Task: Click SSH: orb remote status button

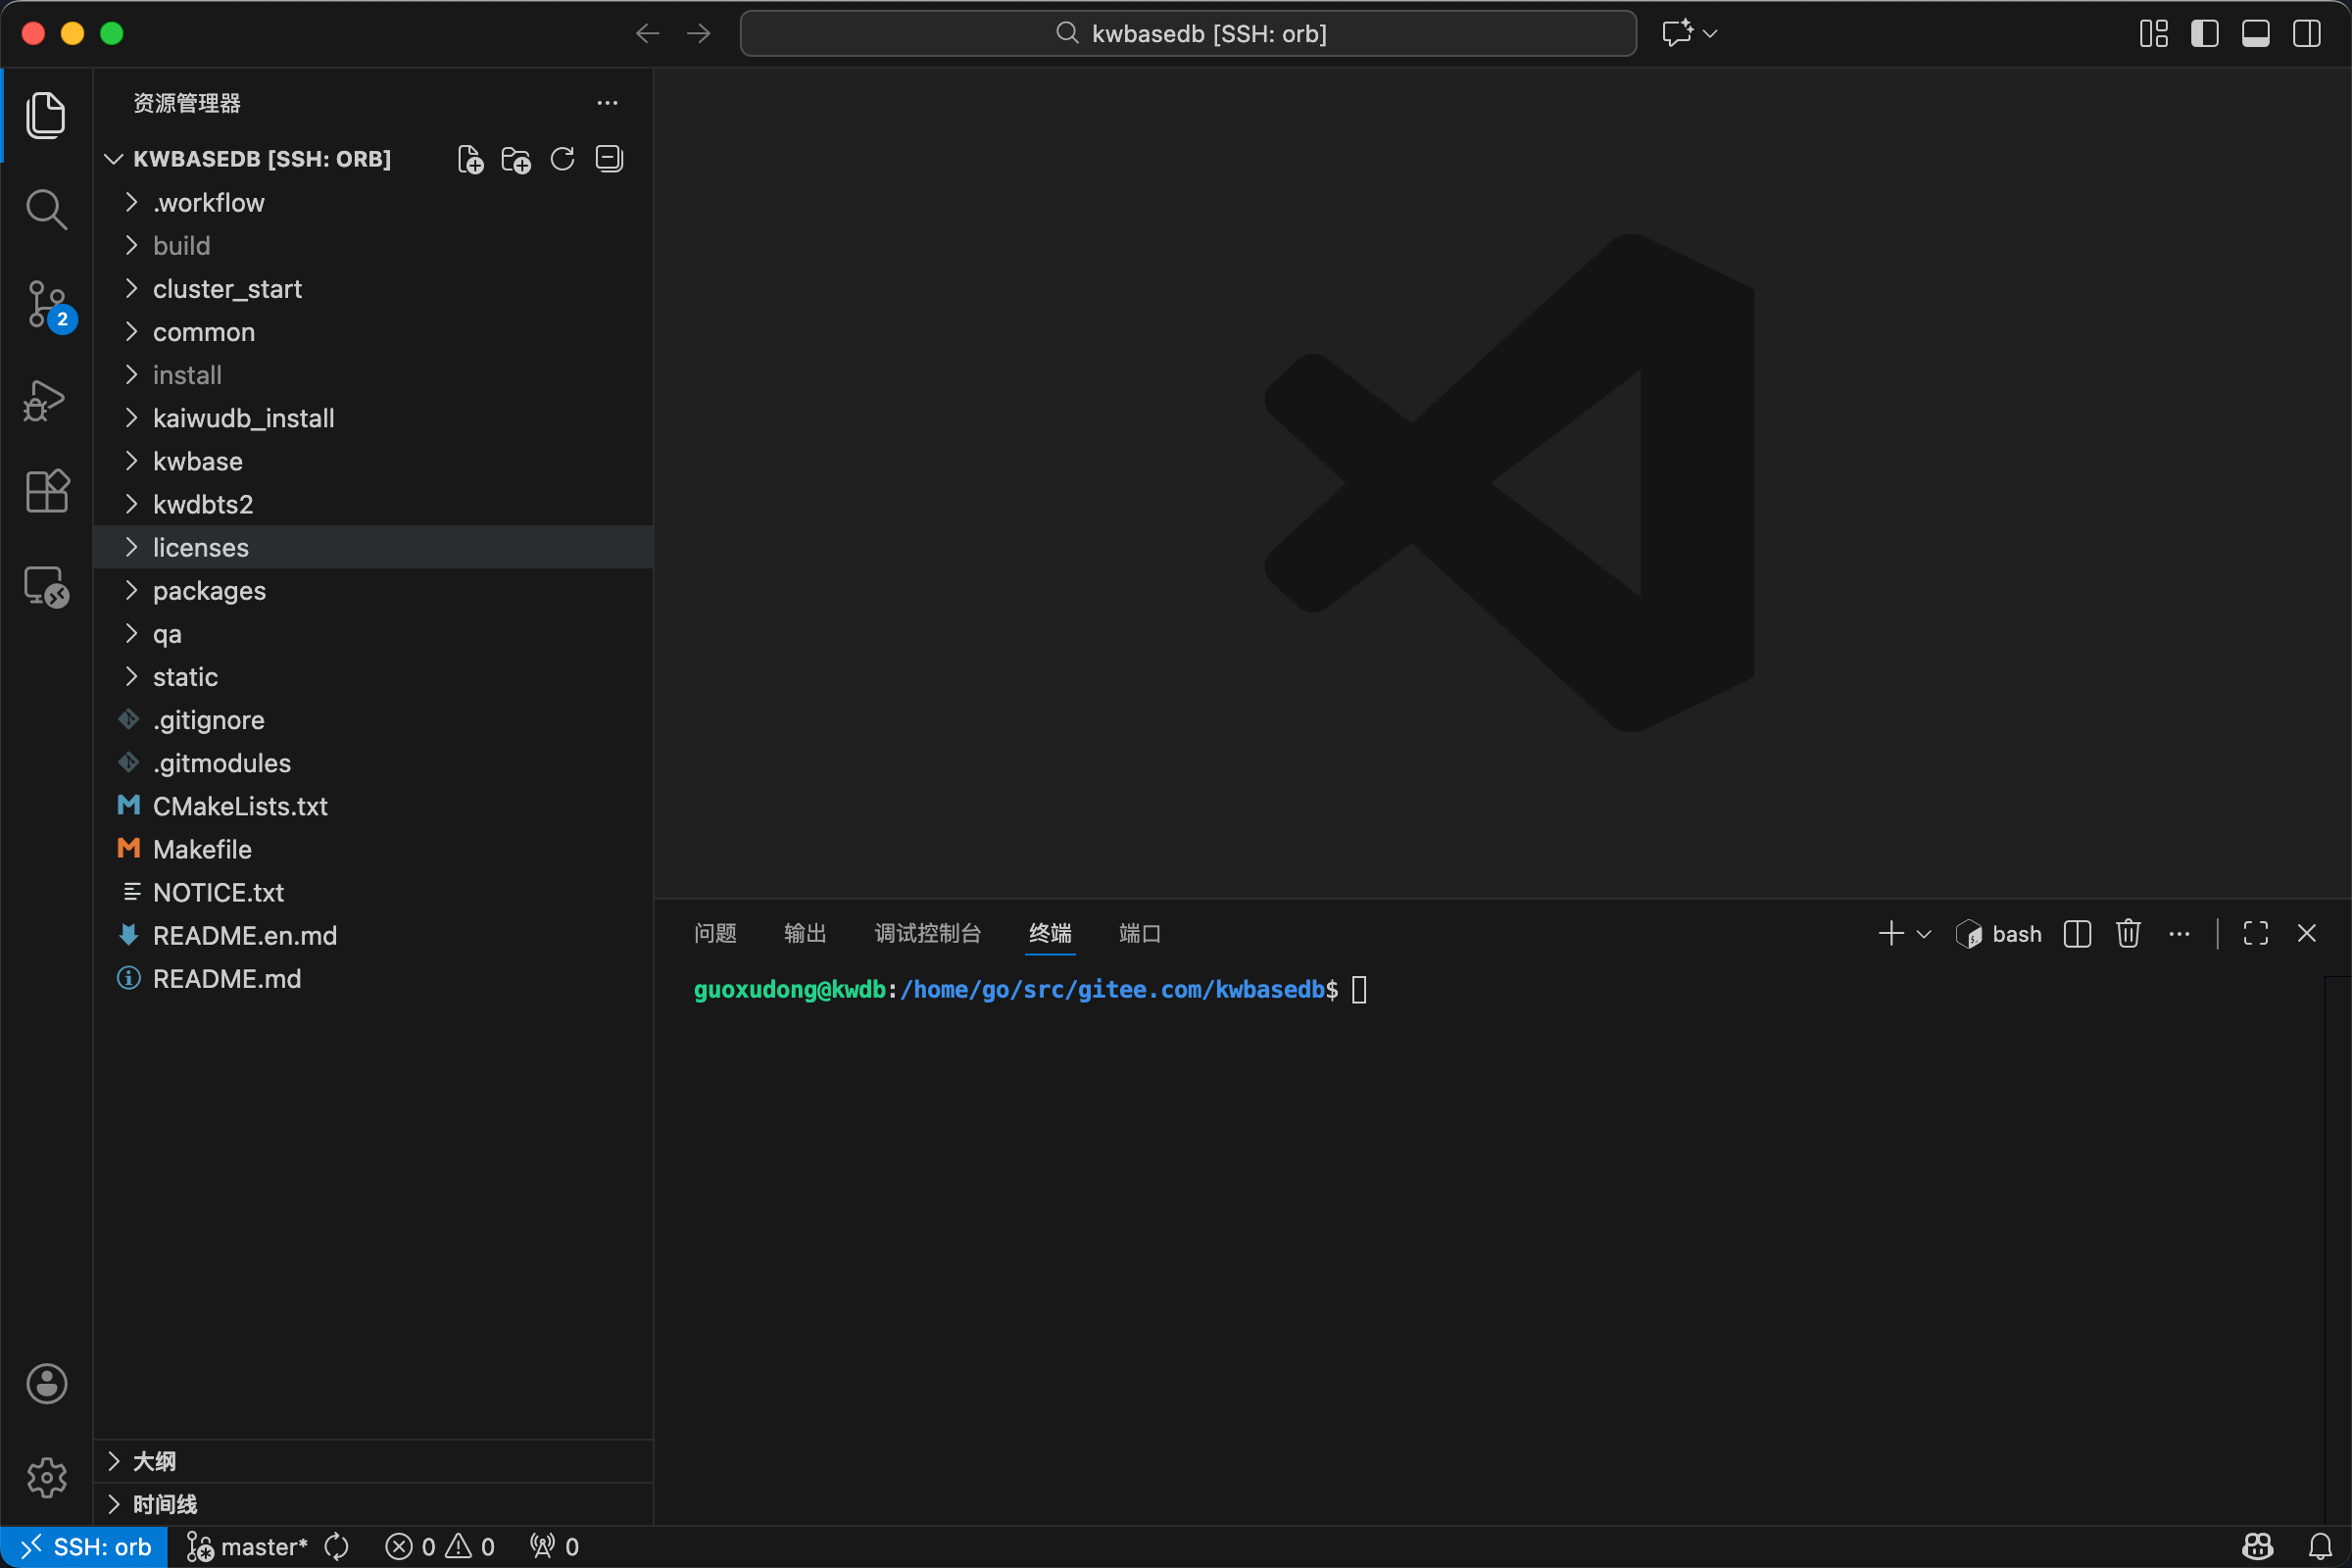Action: pyautogui.click(x=85, y=1546)
